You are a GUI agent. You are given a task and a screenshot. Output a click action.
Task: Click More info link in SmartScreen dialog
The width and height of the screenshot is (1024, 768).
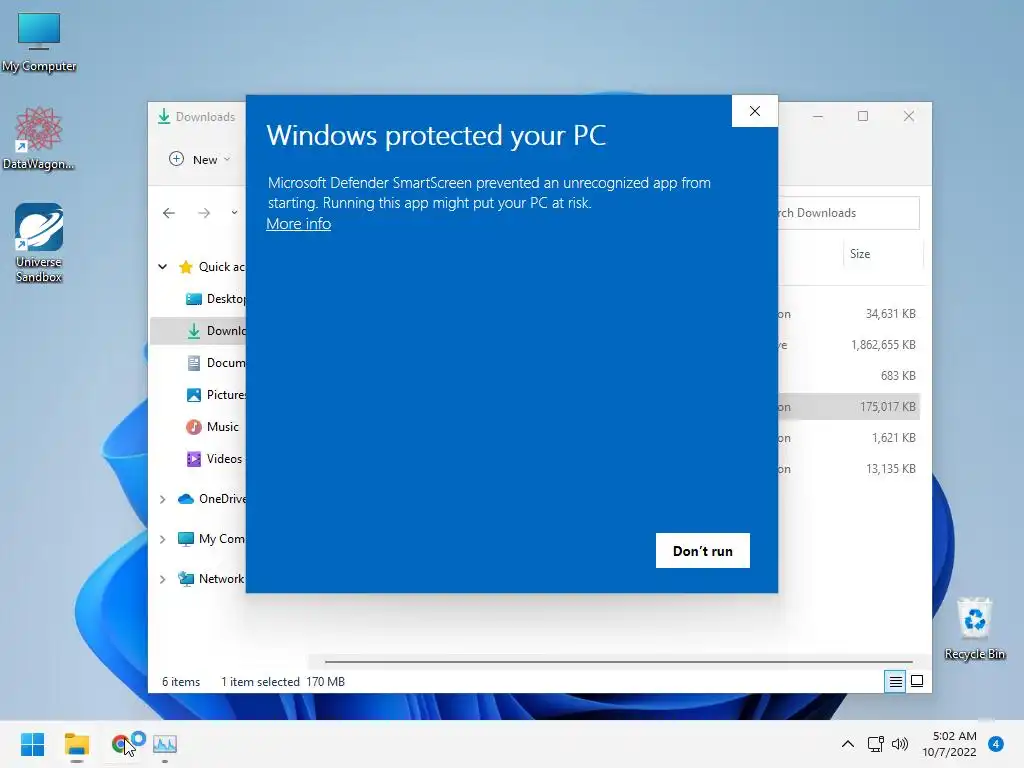(x=298, y=224)
